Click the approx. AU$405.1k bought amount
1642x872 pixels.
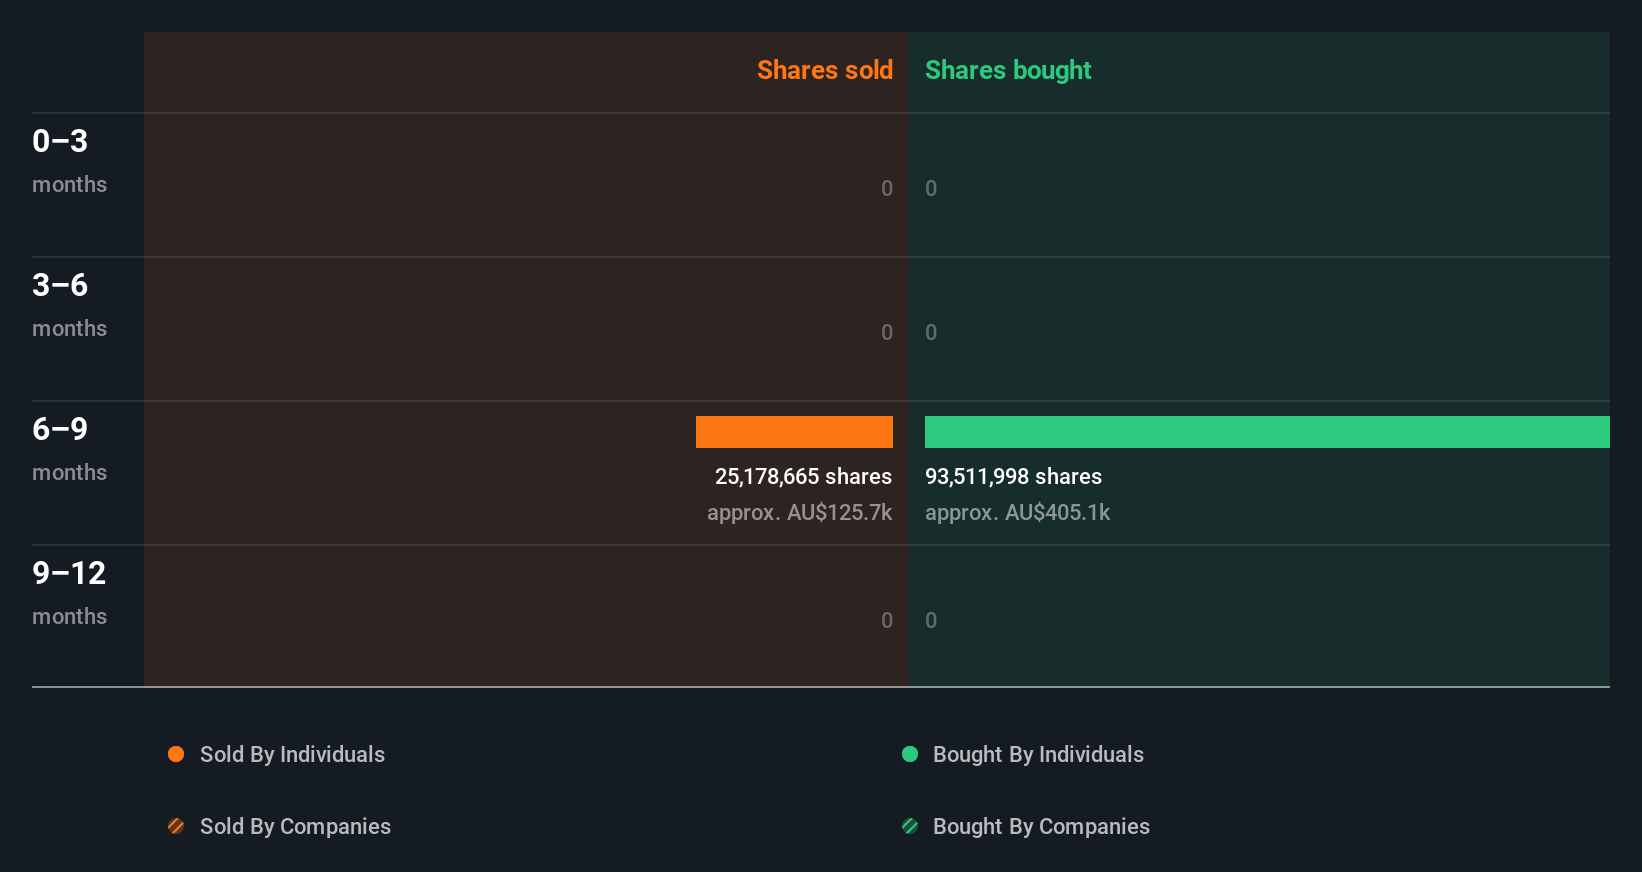click(x=1017, y=512)
